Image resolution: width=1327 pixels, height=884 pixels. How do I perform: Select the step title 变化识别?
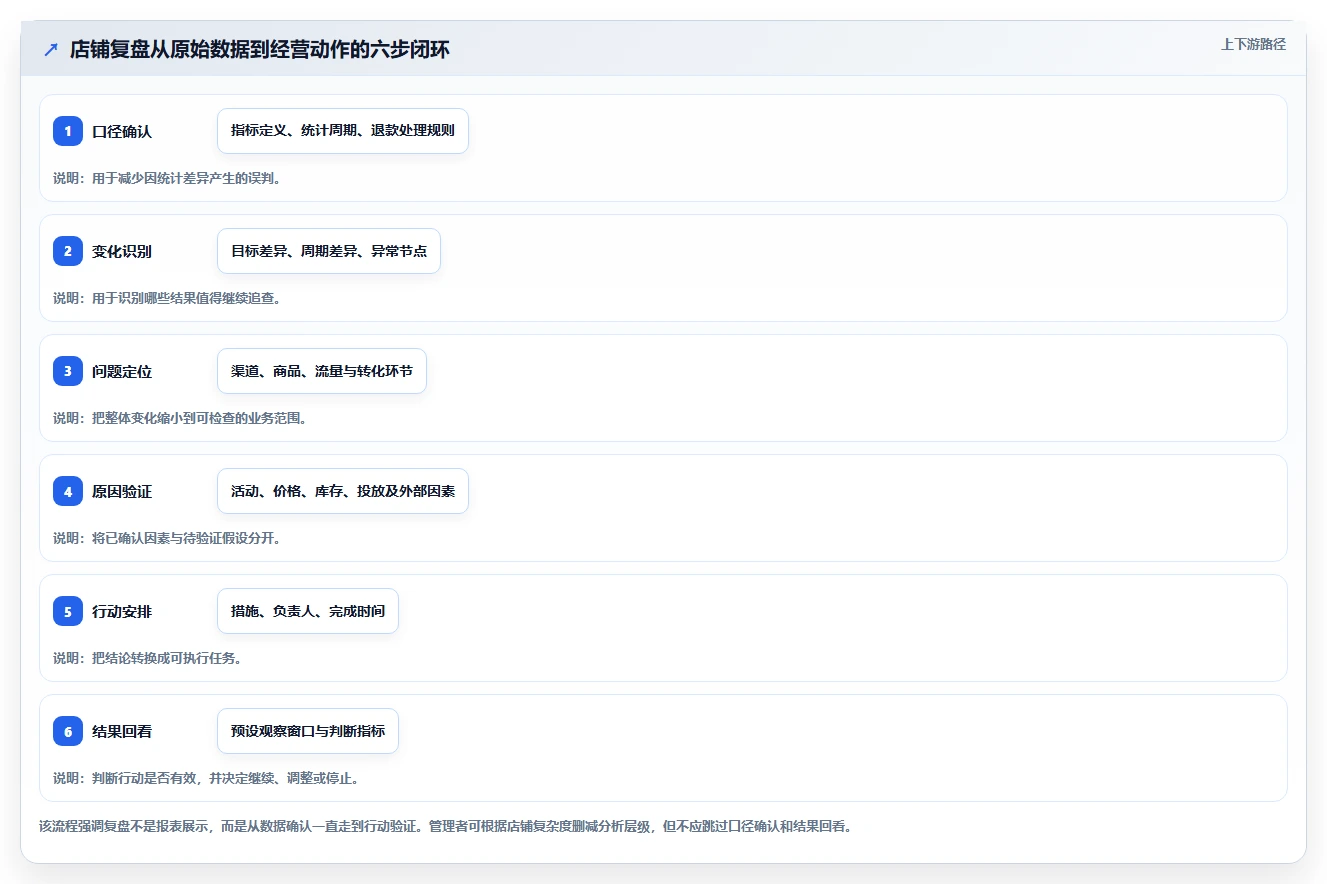coord(122,251)
